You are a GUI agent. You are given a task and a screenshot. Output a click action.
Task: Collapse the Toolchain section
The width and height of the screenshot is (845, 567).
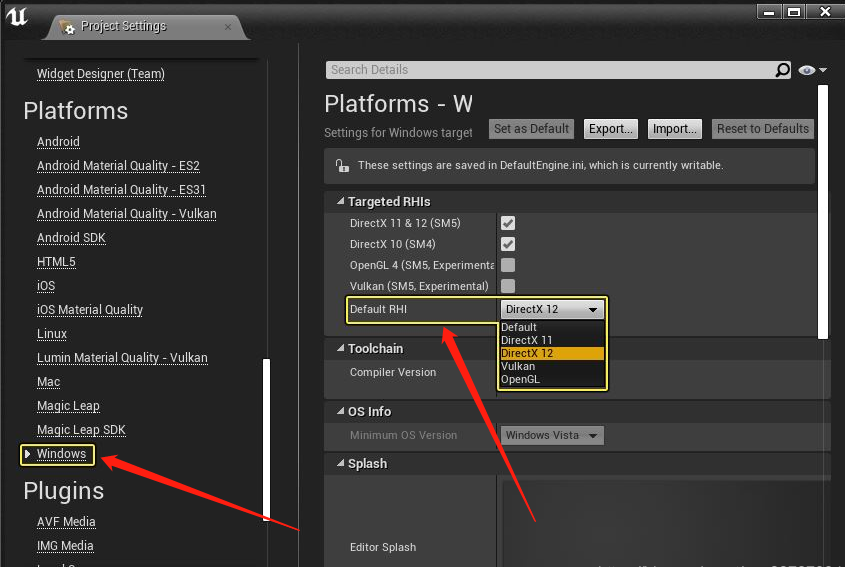(x=340, y=348)
